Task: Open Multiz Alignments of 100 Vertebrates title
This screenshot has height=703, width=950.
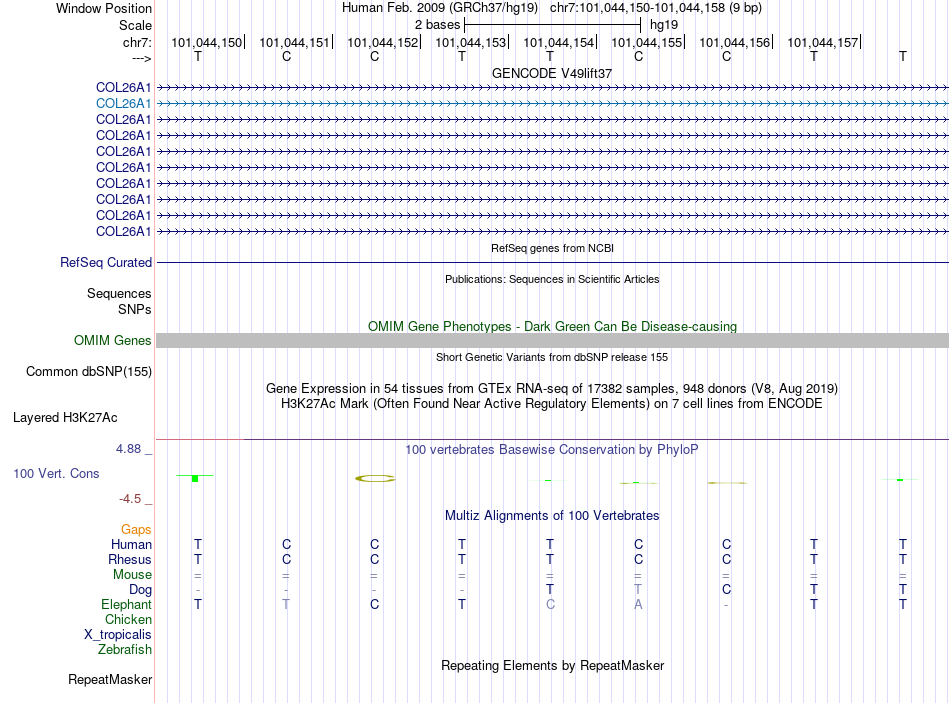Action: pos(552,516)
